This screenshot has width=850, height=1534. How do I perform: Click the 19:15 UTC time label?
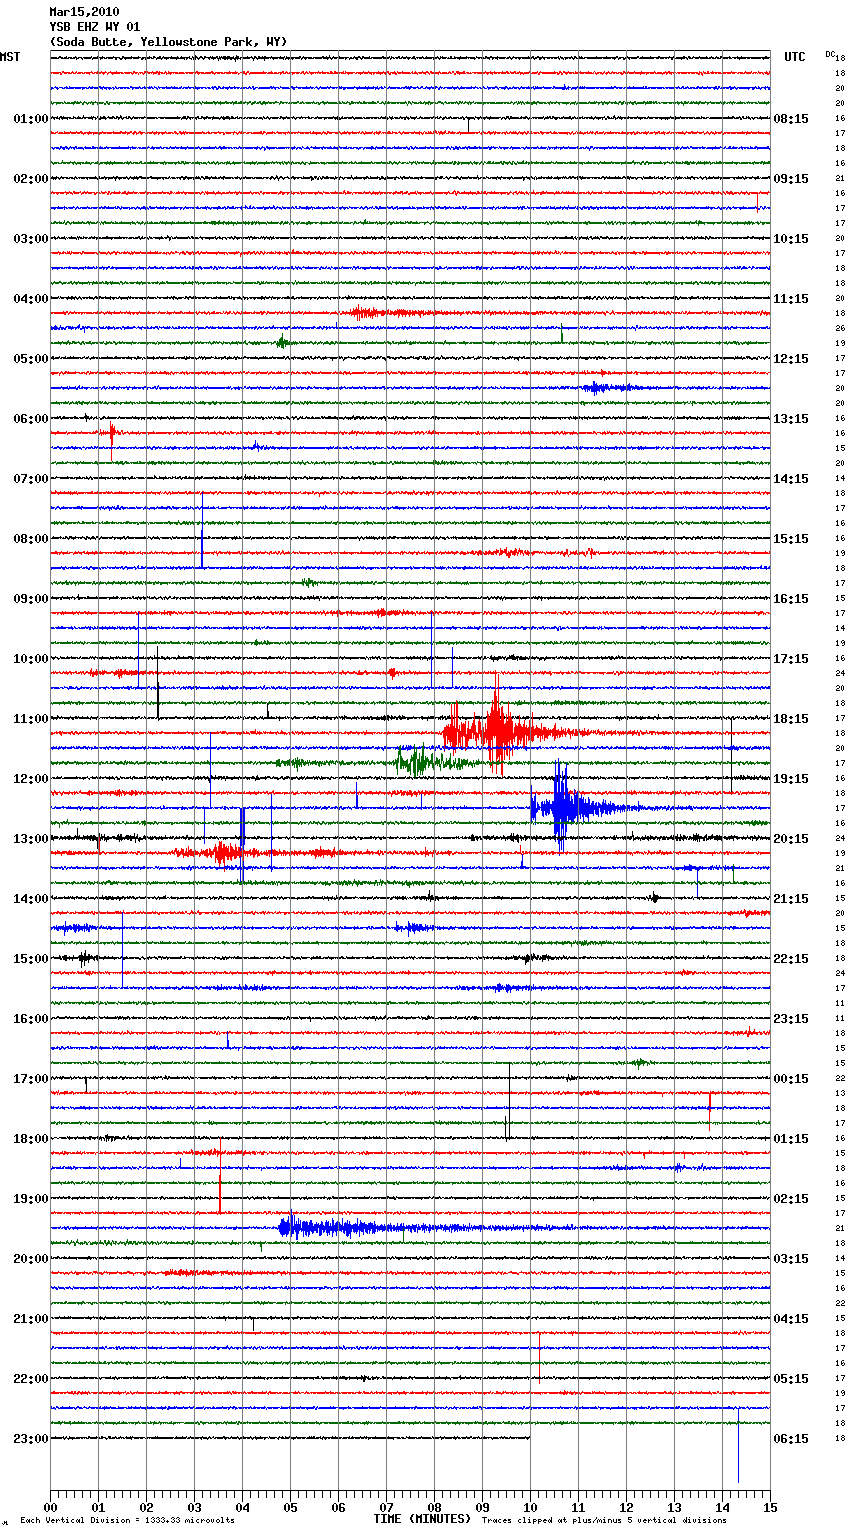[x=791, y=779]
